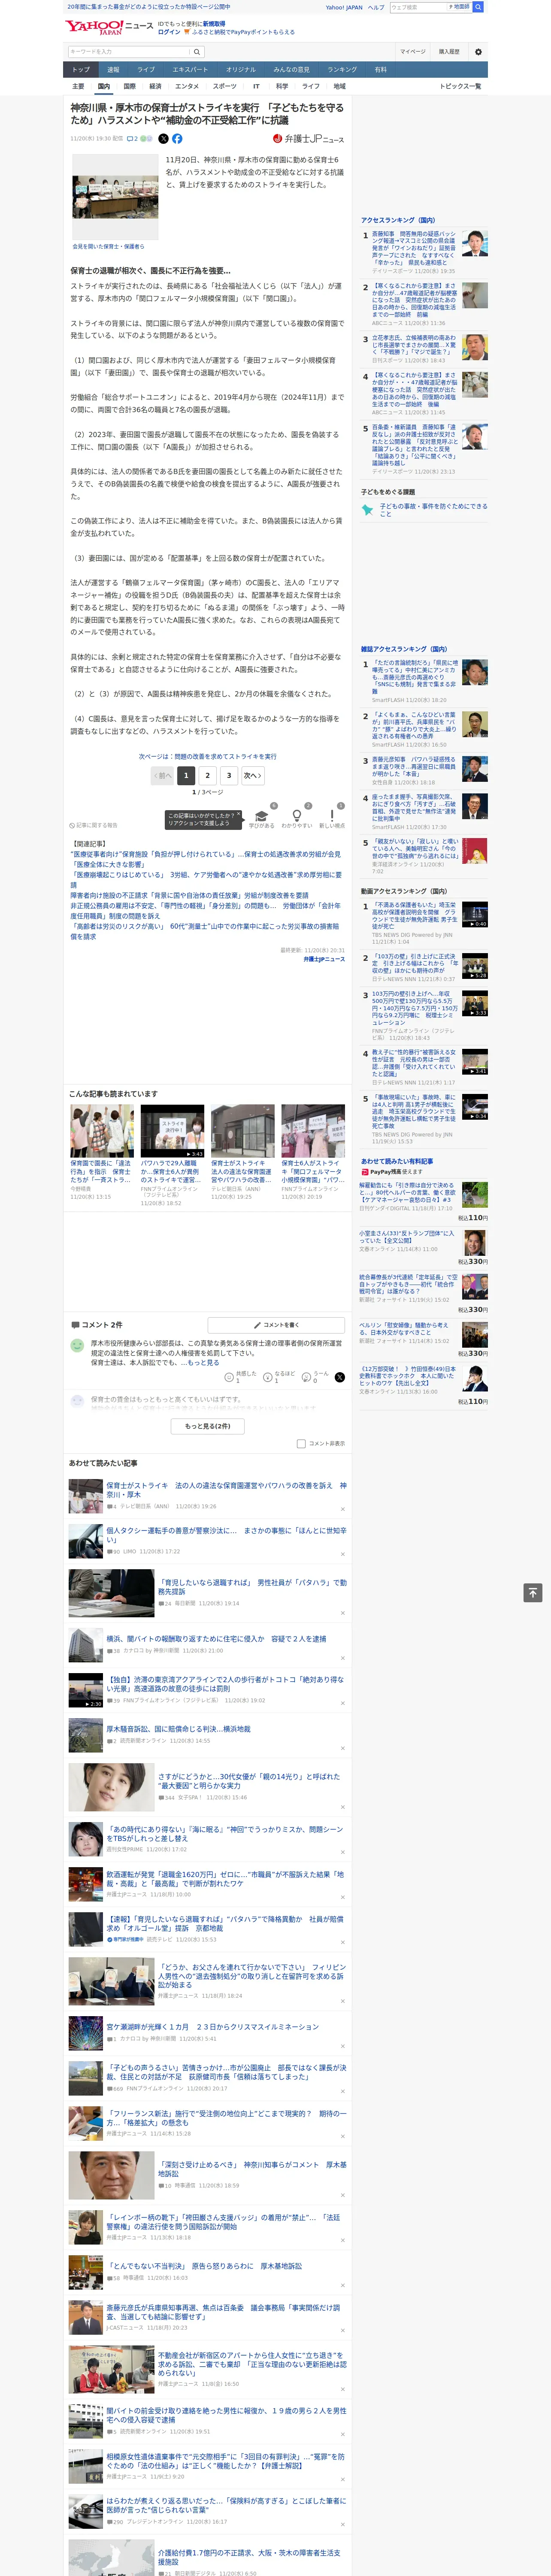Open パワハラで29人離職 video thumbnail
Screen dimensions: 551x2576
tap(172, 1131)
